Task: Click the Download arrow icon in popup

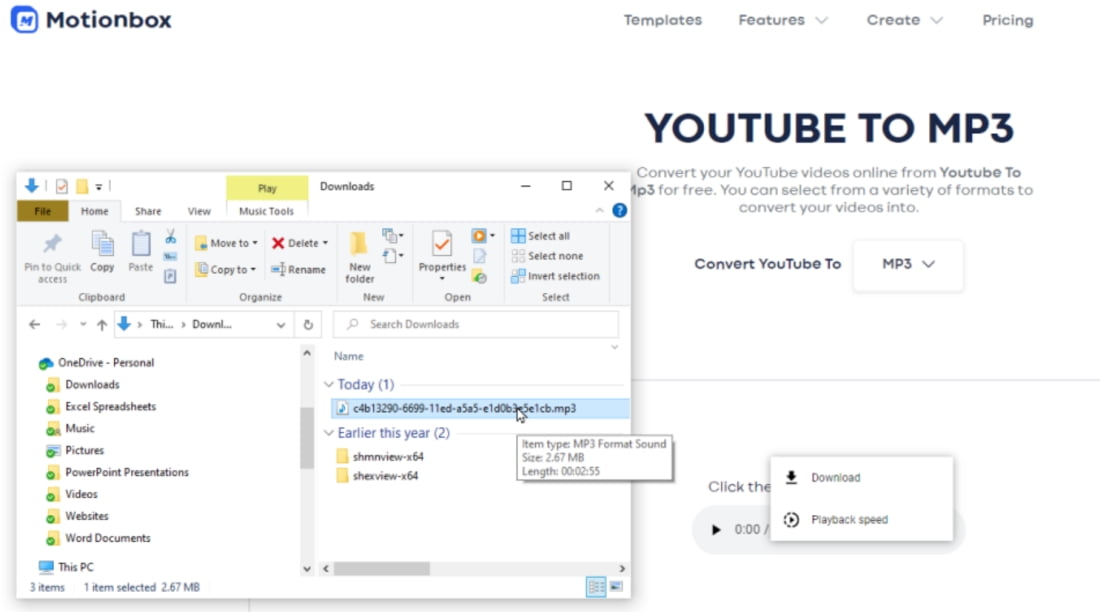Action: (x=791, y=477)
